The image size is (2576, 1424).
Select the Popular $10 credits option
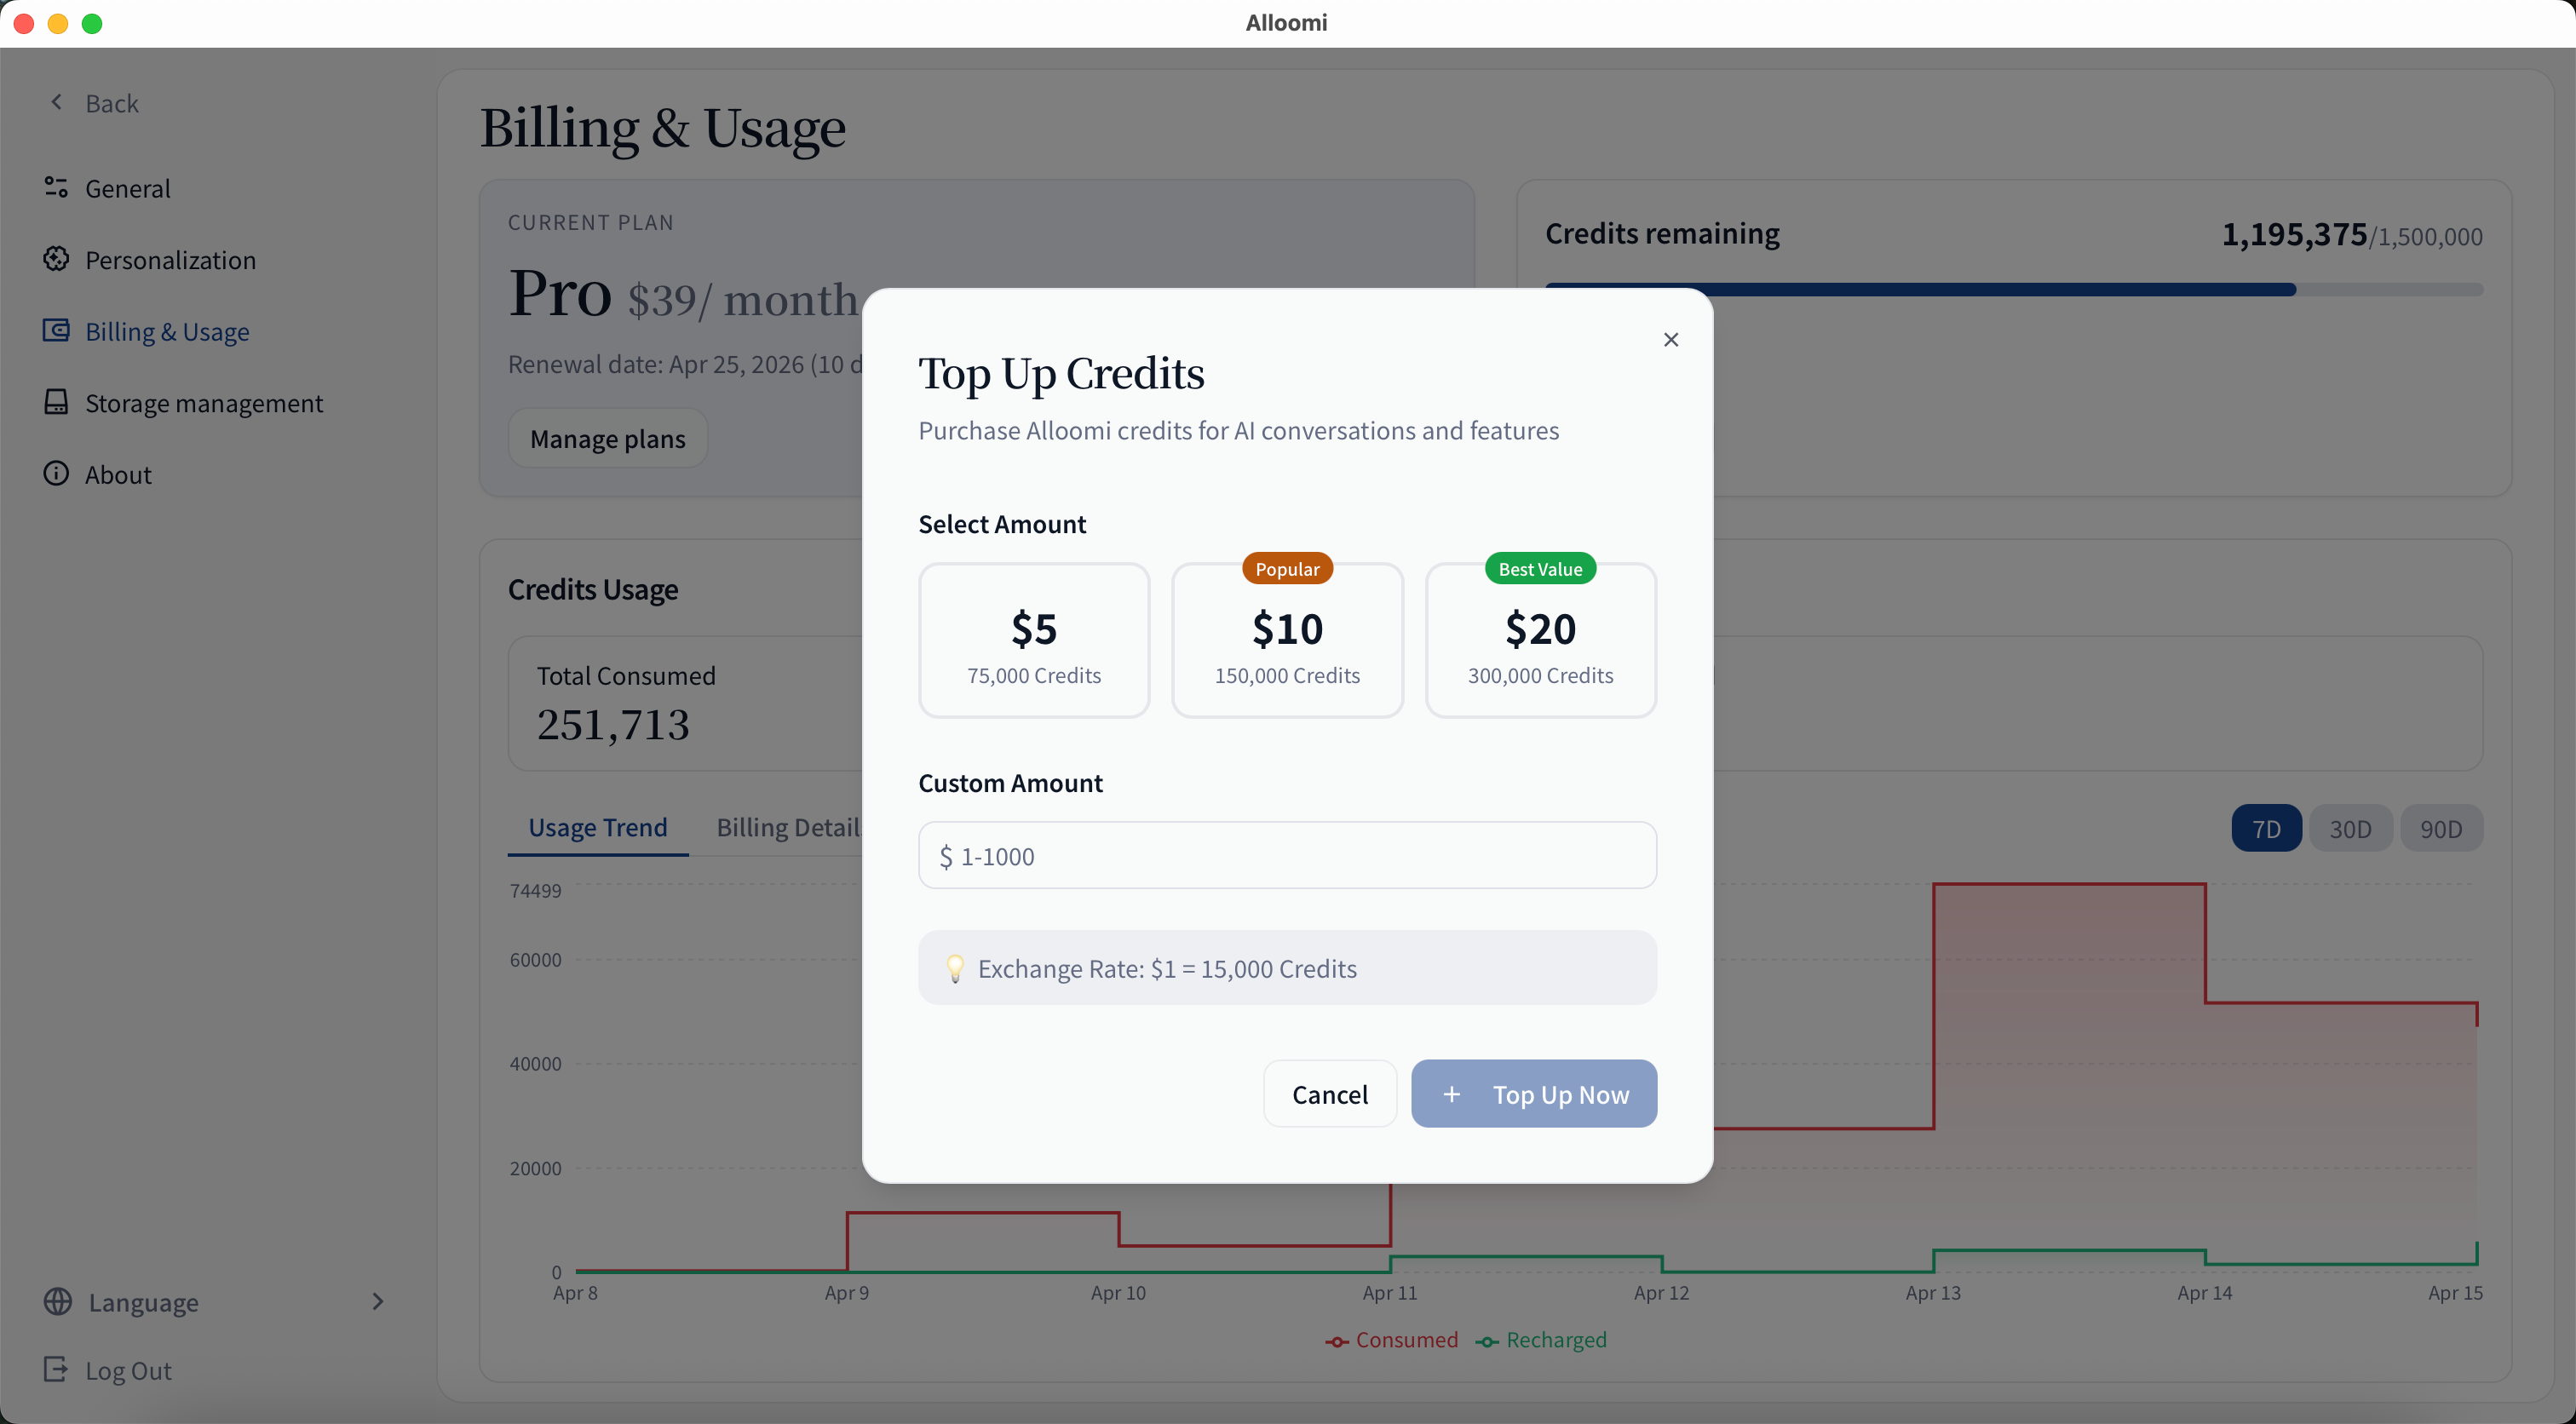point(1287,641)
